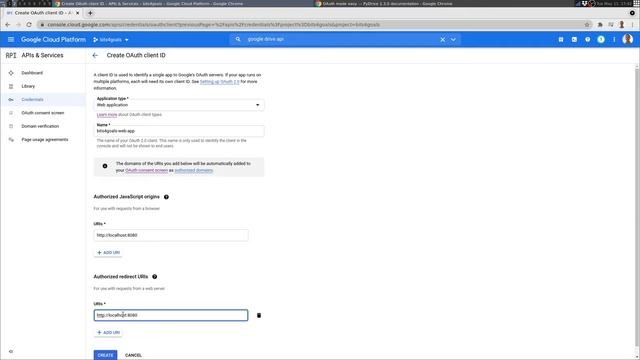Reload the page
Screen dimensions: 640x360
click(x=29, y=25)
